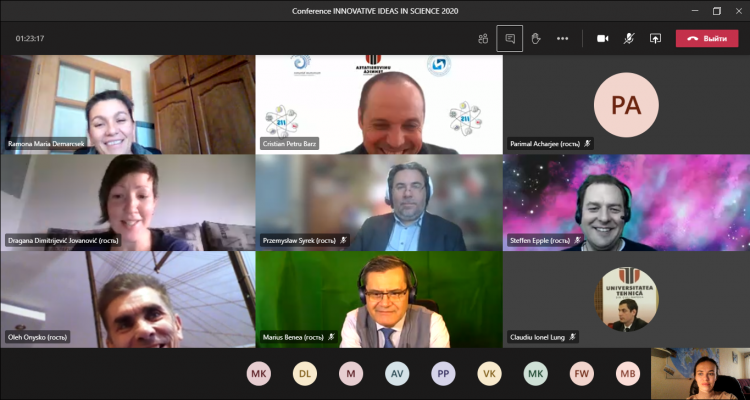Select Oleh Onysko's video tile
Image resolution: width=750 pixels, height=400 pixels.
pyautogui.click(x=127, y=299)
